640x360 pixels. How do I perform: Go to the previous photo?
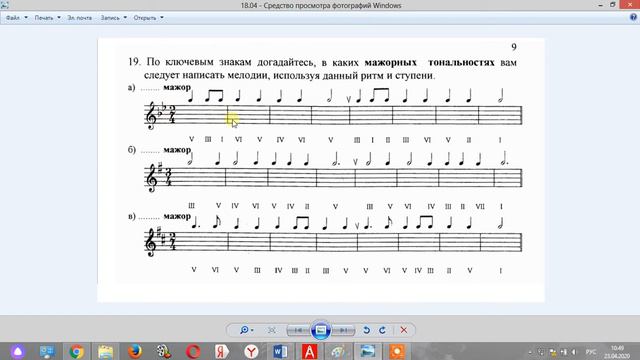(x=298, y=330)
